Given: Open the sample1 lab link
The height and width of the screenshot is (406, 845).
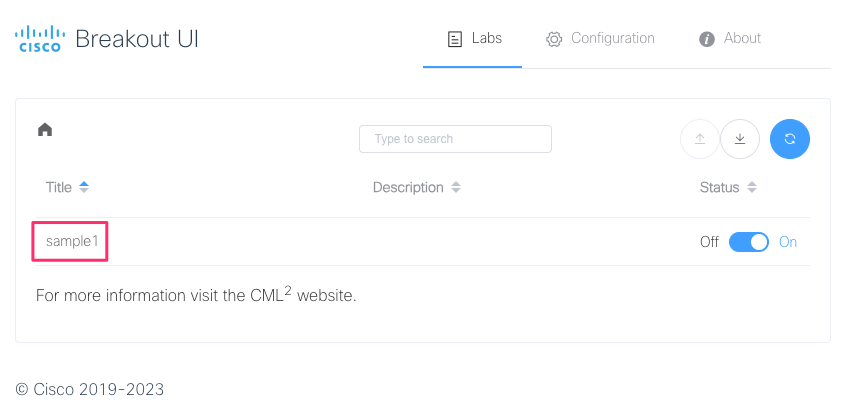Looking at the screenshot, I should (72, 241).
